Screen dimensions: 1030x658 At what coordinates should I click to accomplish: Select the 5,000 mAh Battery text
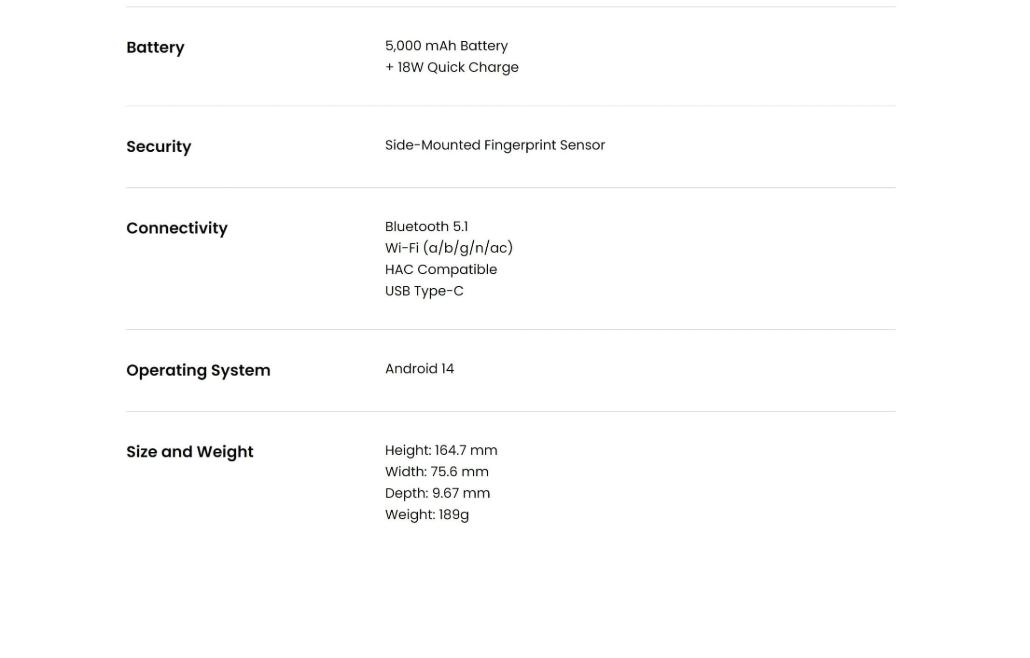pyautogui.click(x=446, y=46)
